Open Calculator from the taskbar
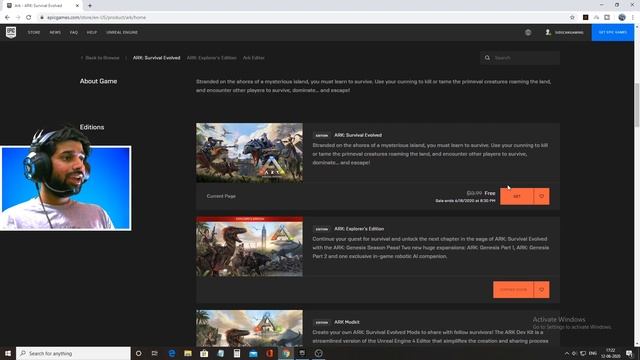640x360 pixels. pyautogui.click(x=237, y=353)
